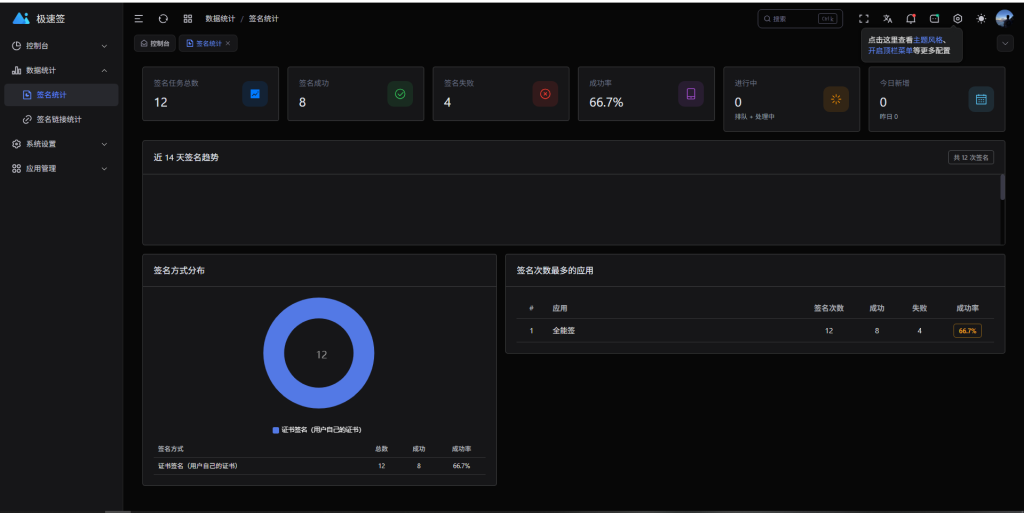Click the 66.7% value on the 成功率 card
This screenshot has width=1024, height=513.
pyautogui.click(x=606, y=102)
